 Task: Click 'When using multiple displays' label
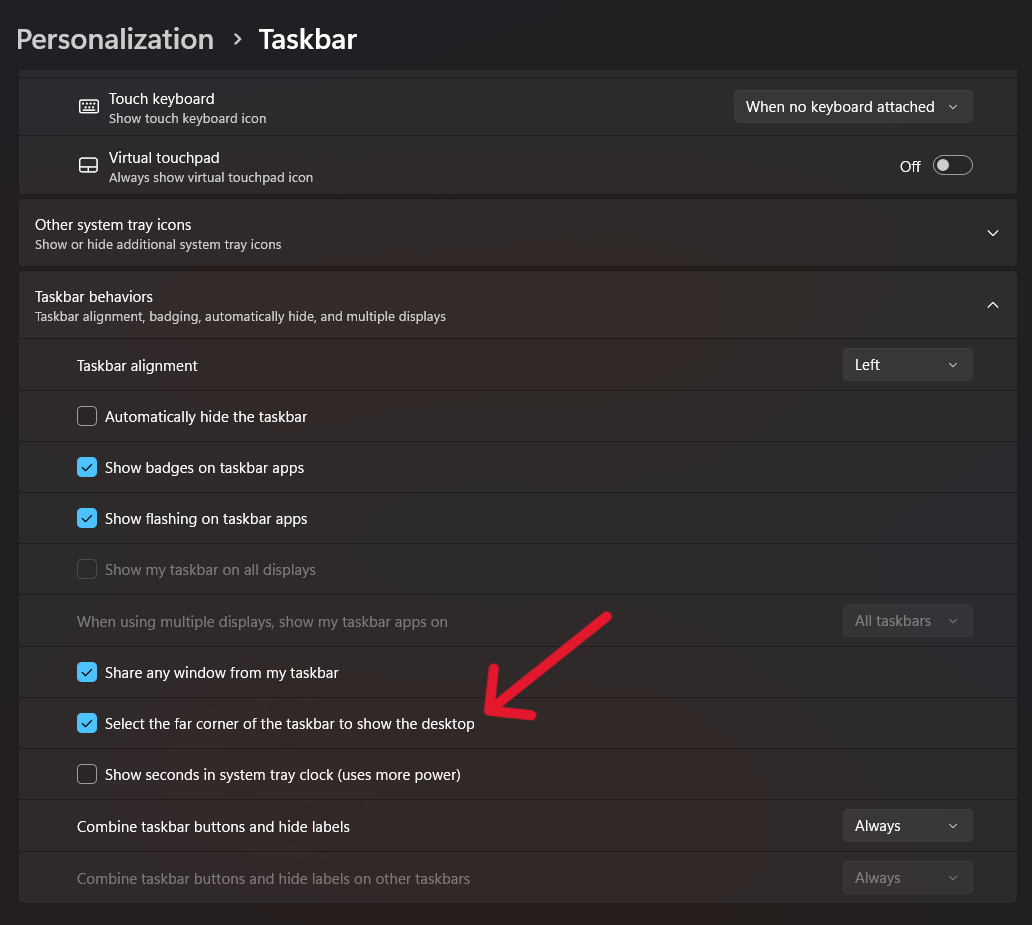tap(262, 622)
